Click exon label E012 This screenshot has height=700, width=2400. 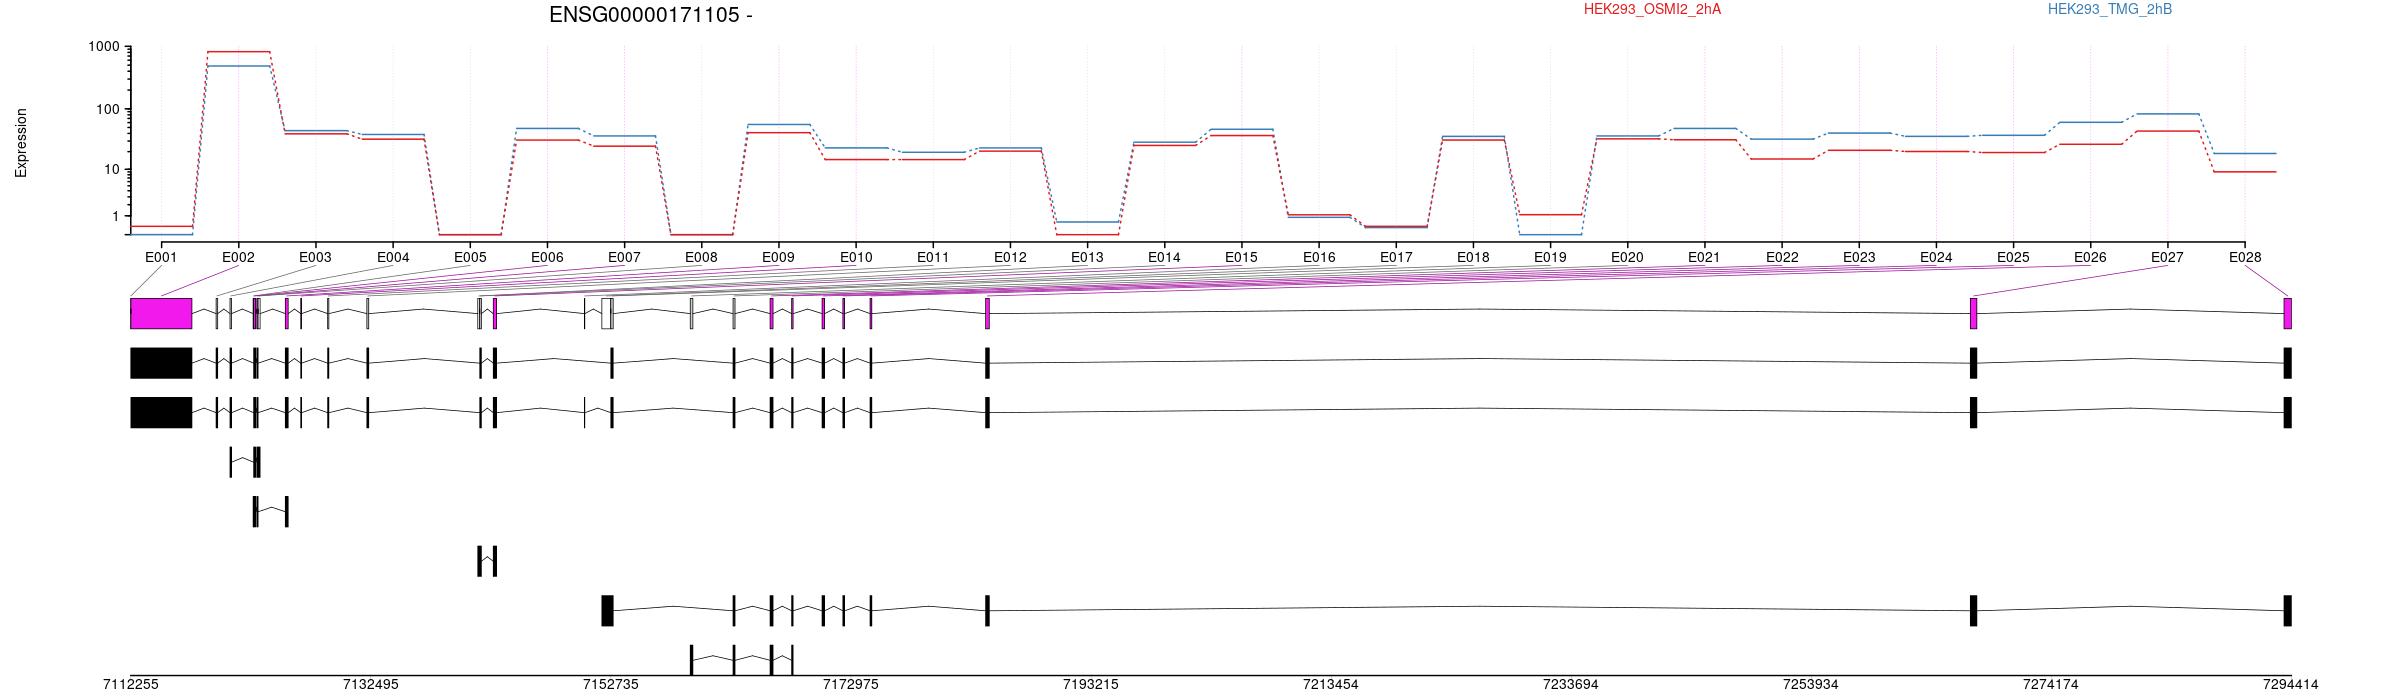(1010, 257)
